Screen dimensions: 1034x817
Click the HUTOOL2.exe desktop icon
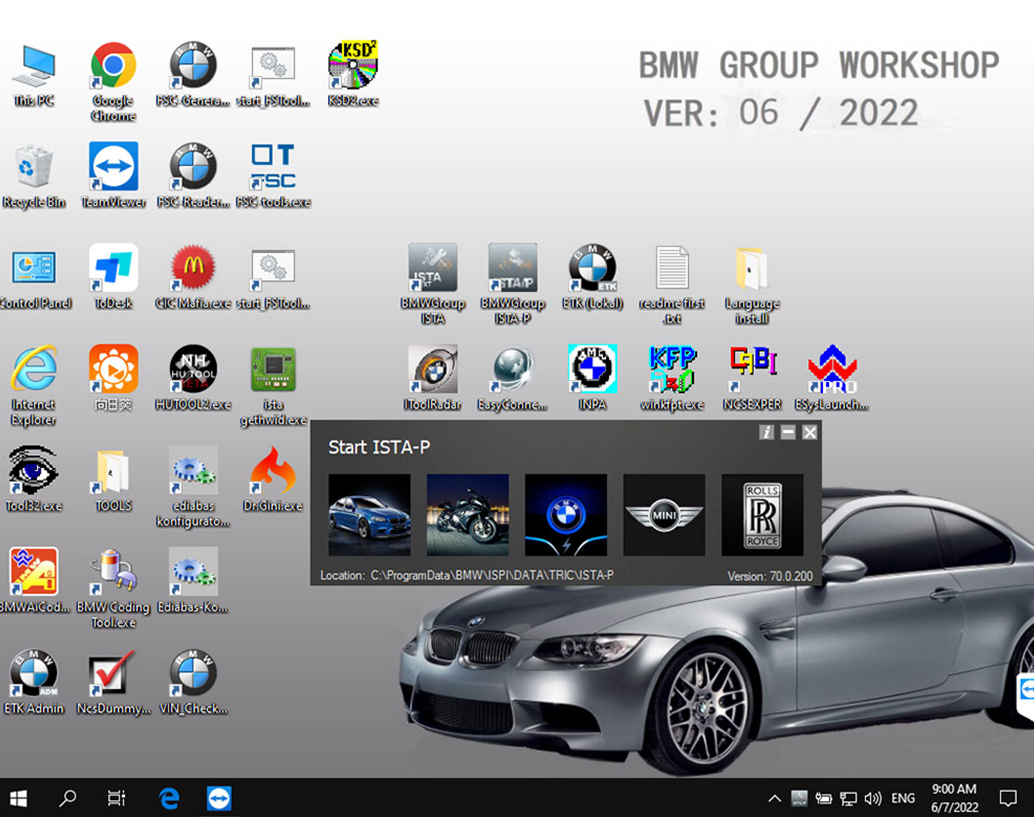[193, 378]
